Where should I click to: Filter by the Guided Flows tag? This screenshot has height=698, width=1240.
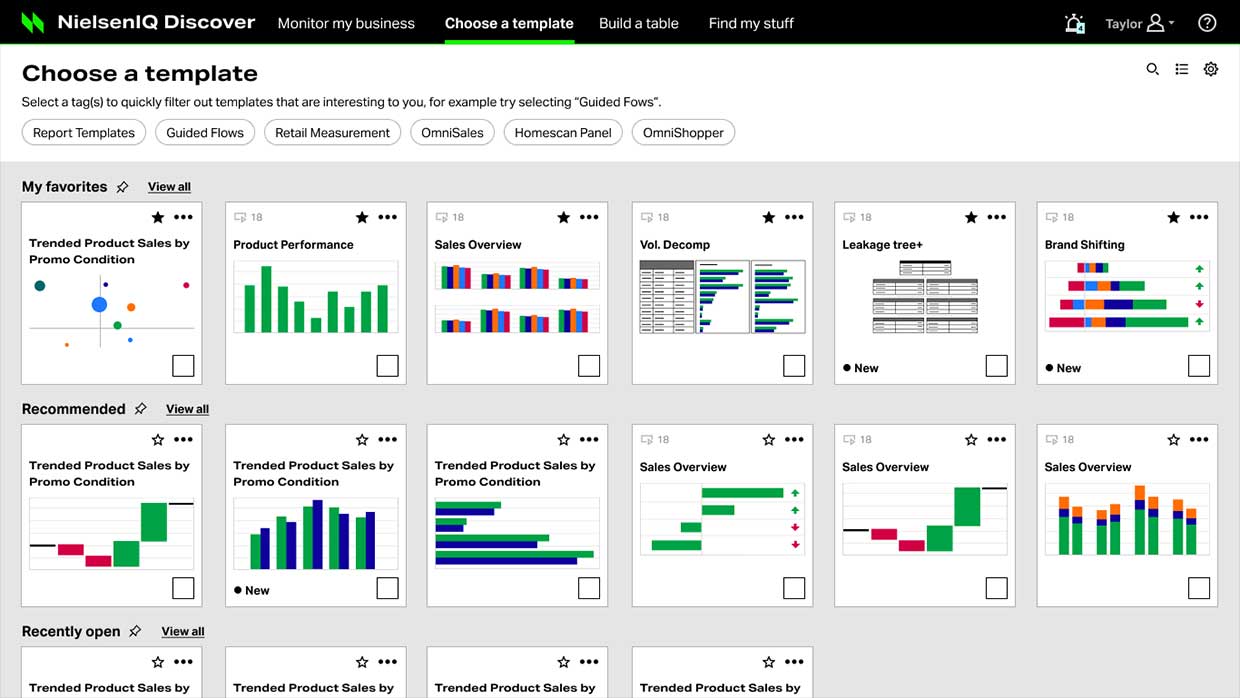click(x=205, y=132)
